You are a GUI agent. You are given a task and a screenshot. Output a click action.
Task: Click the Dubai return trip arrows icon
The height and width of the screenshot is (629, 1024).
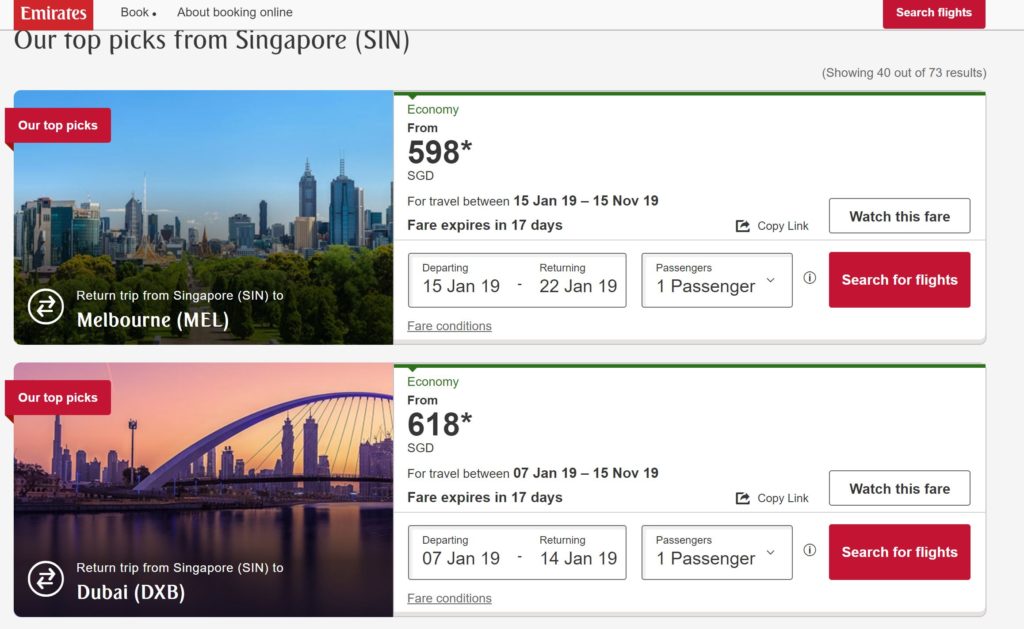point(45,578)
